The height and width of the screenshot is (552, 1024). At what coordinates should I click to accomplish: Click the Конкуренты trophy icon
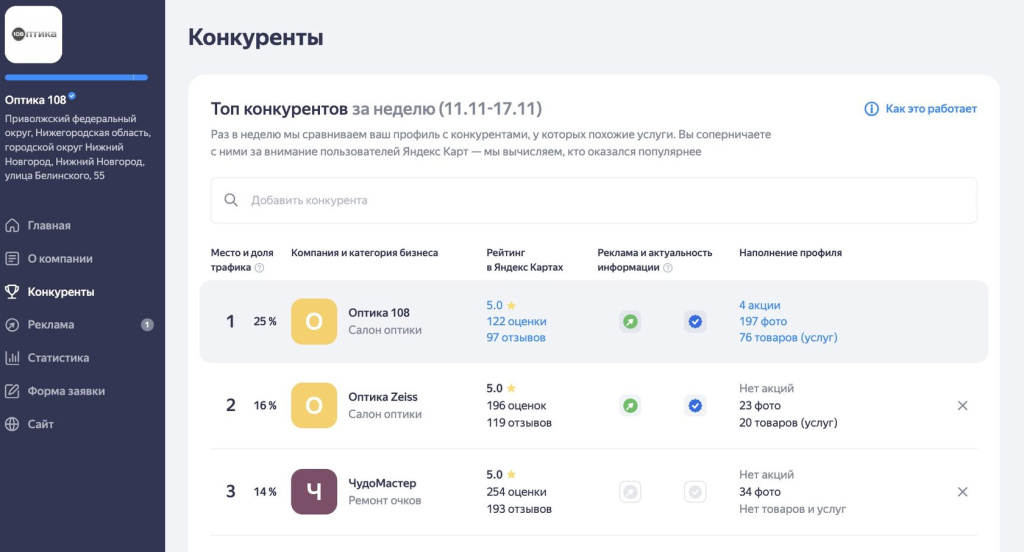pyautogui.click(x=12, y=292)
